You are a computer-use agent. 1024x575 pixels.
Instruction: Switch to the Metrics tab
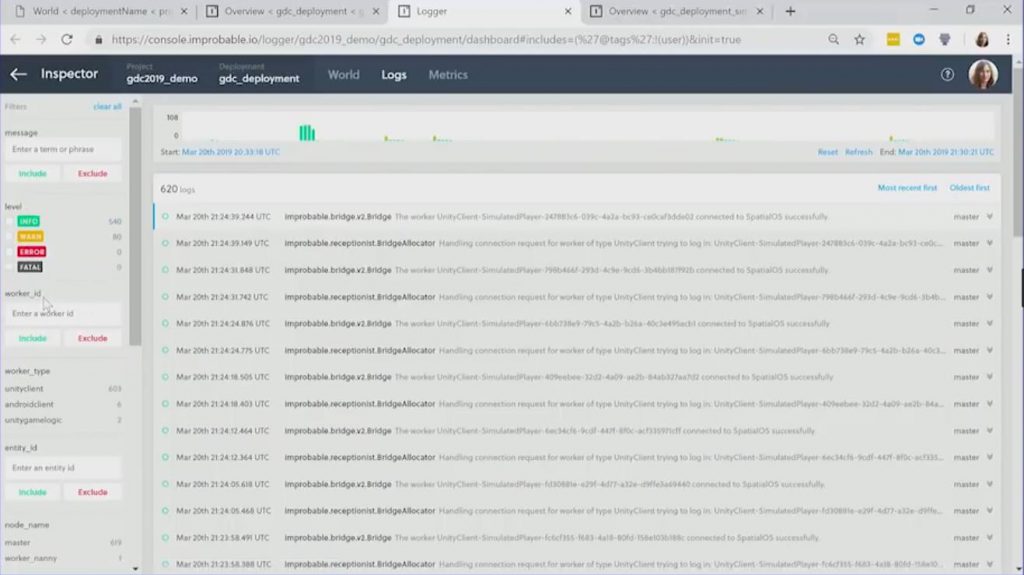click(448, 74)
